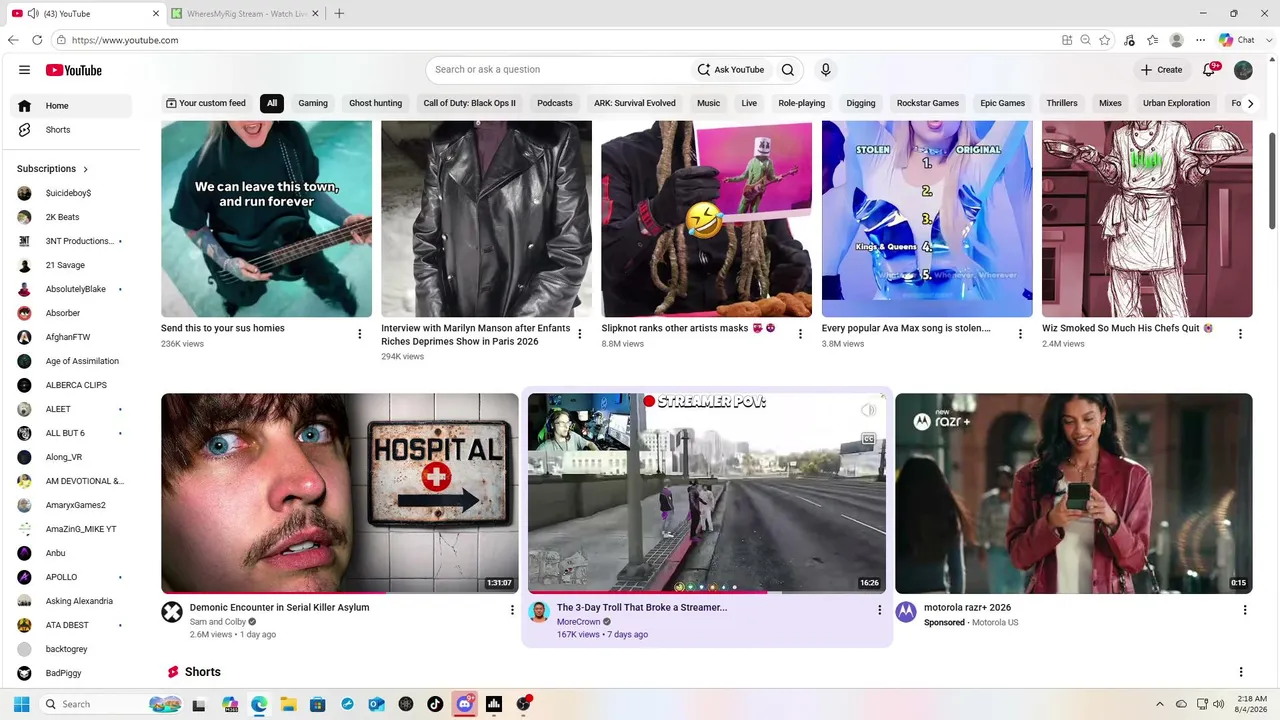Open the browser profile icon
The image size is (1280, 720).
(1177, 40)
